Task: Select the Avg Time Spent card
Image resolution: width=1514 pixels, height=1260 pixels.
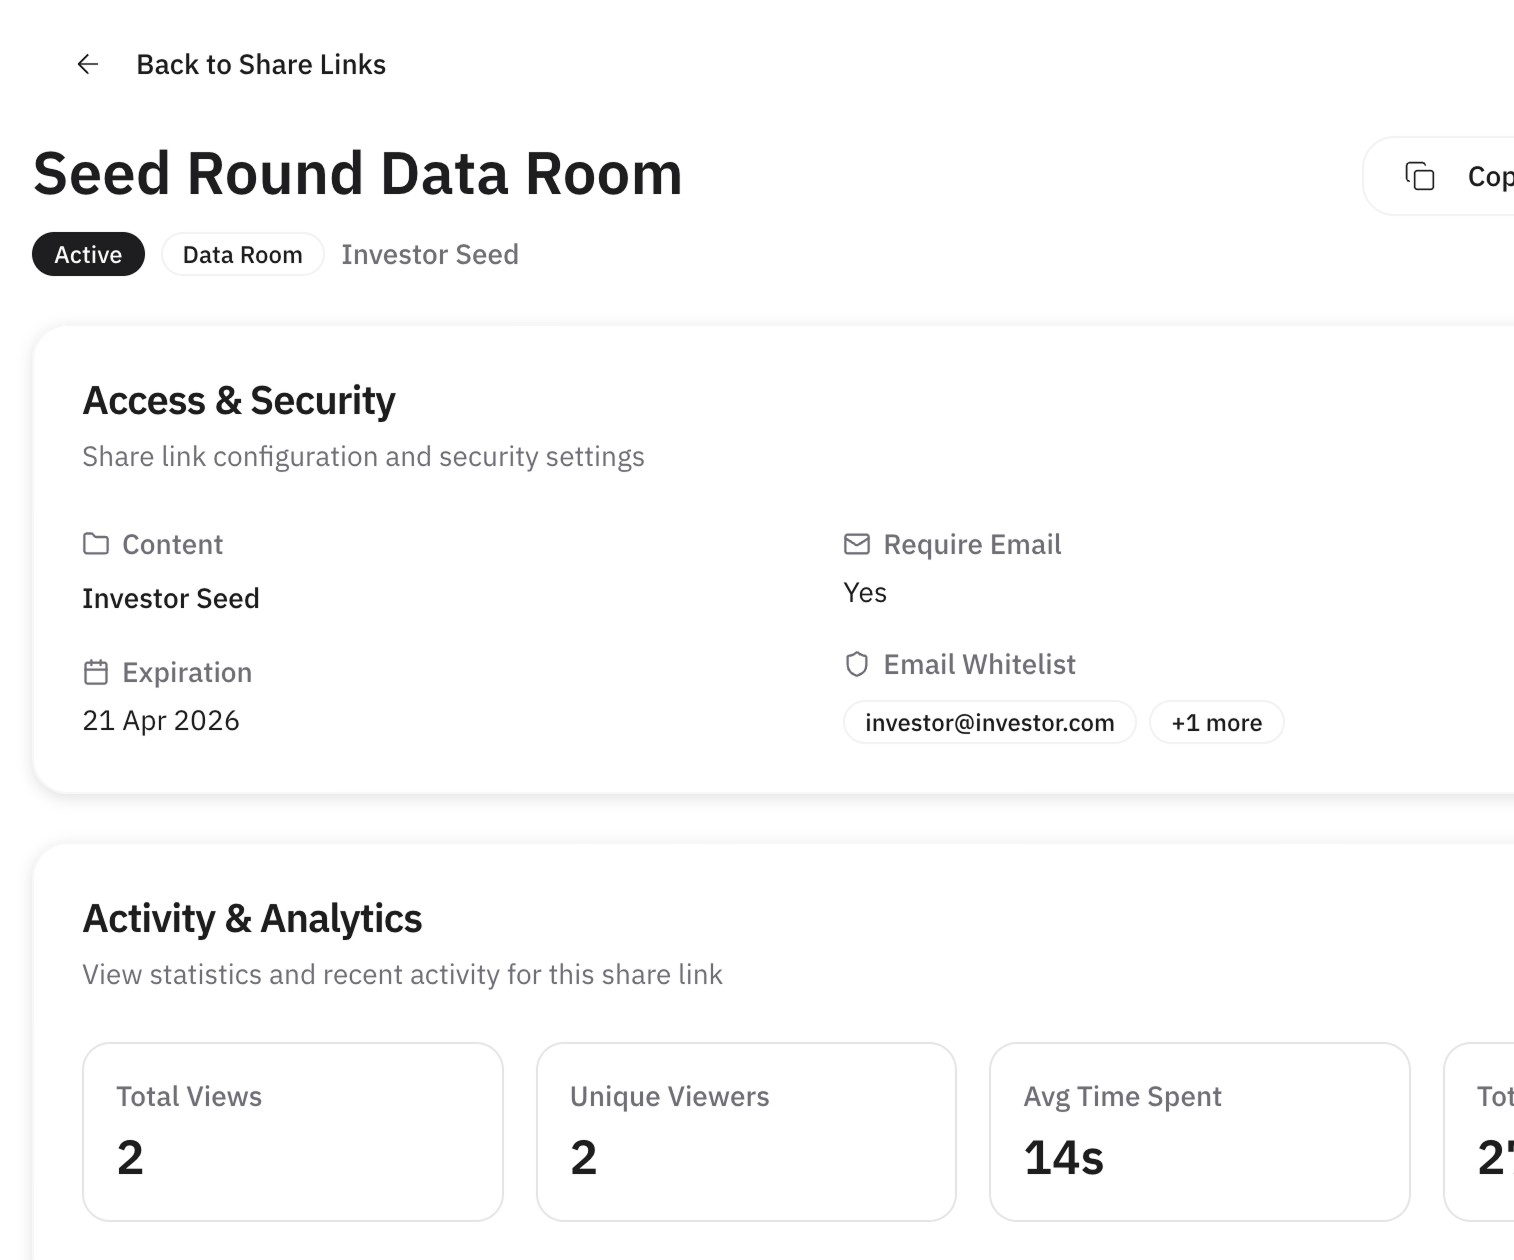Action: coord(1199,1131)
